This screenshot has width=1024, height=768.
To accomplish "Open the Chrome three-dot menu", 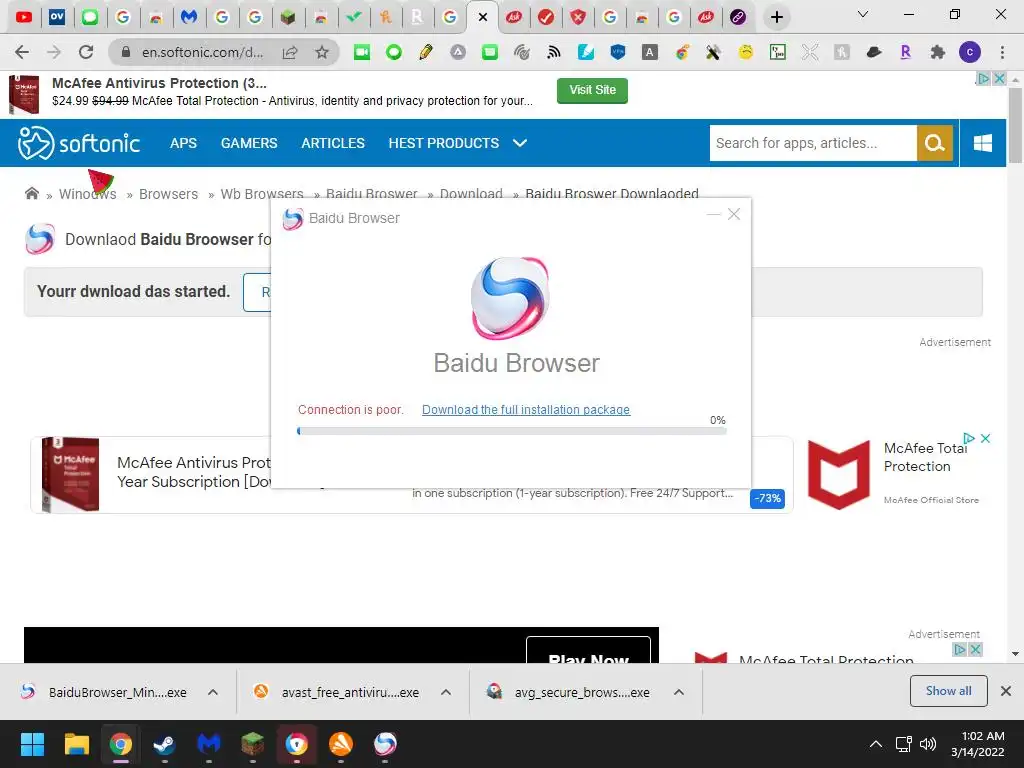I will (x=1002, y=52).
